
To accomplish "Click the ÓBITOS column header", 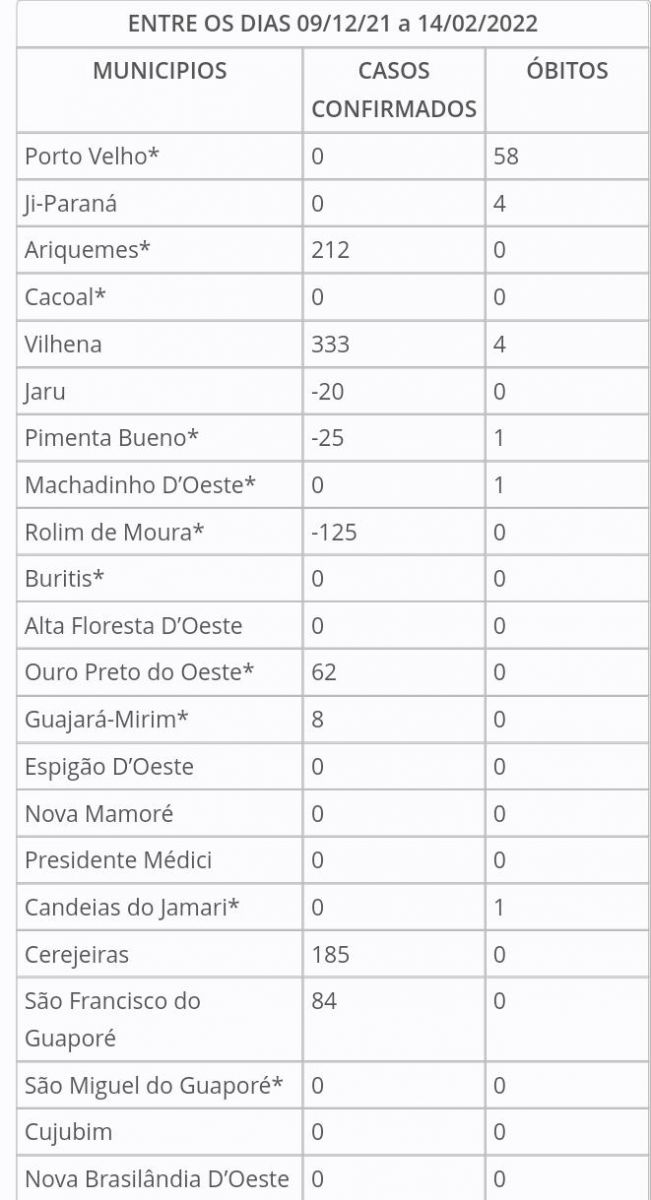I will pos(567,71).
